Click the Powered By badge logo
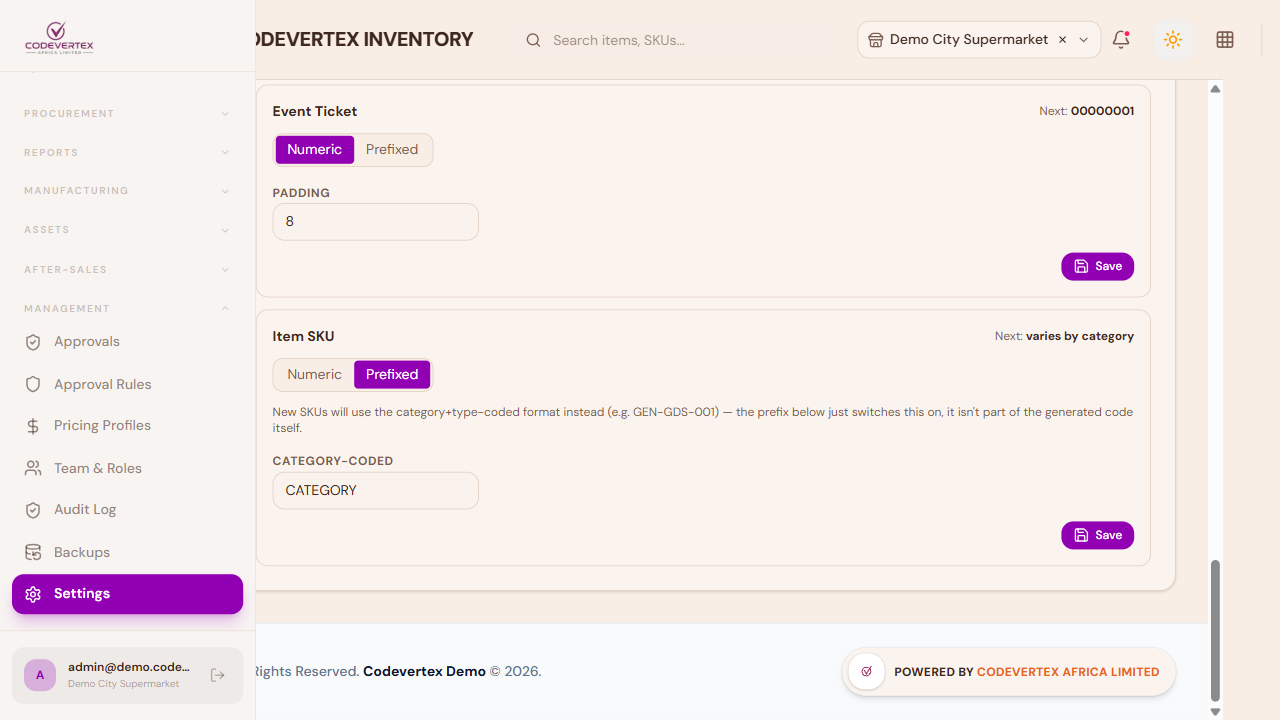1280x720 pixels. tap(866, 672)
